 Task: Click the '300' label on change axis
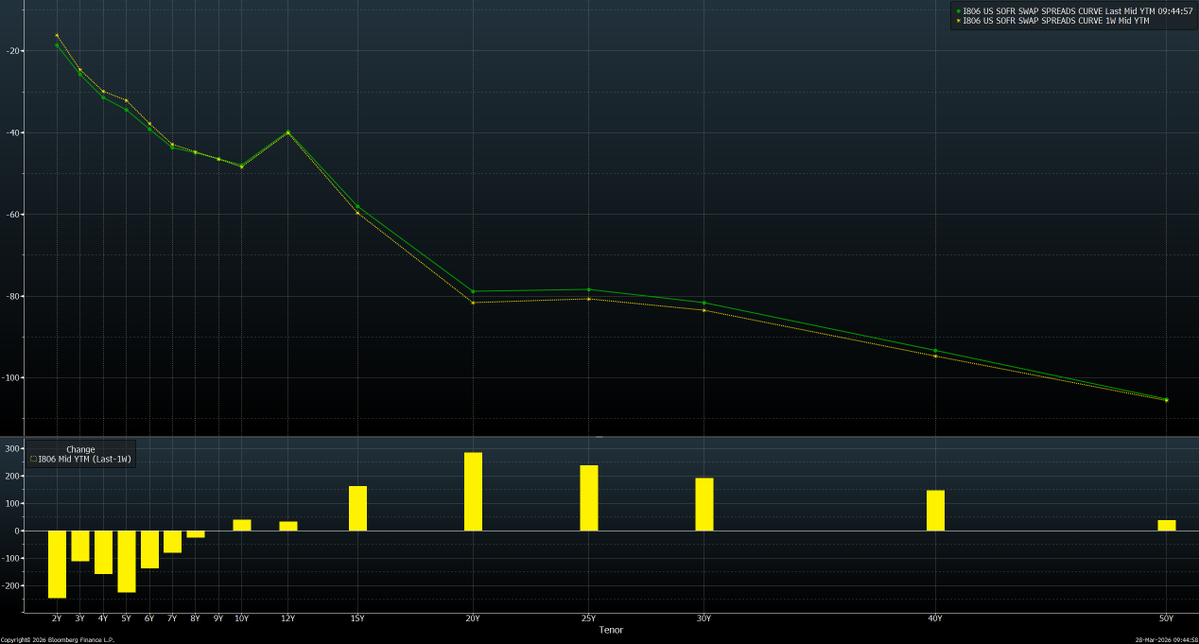click(13, 449)
